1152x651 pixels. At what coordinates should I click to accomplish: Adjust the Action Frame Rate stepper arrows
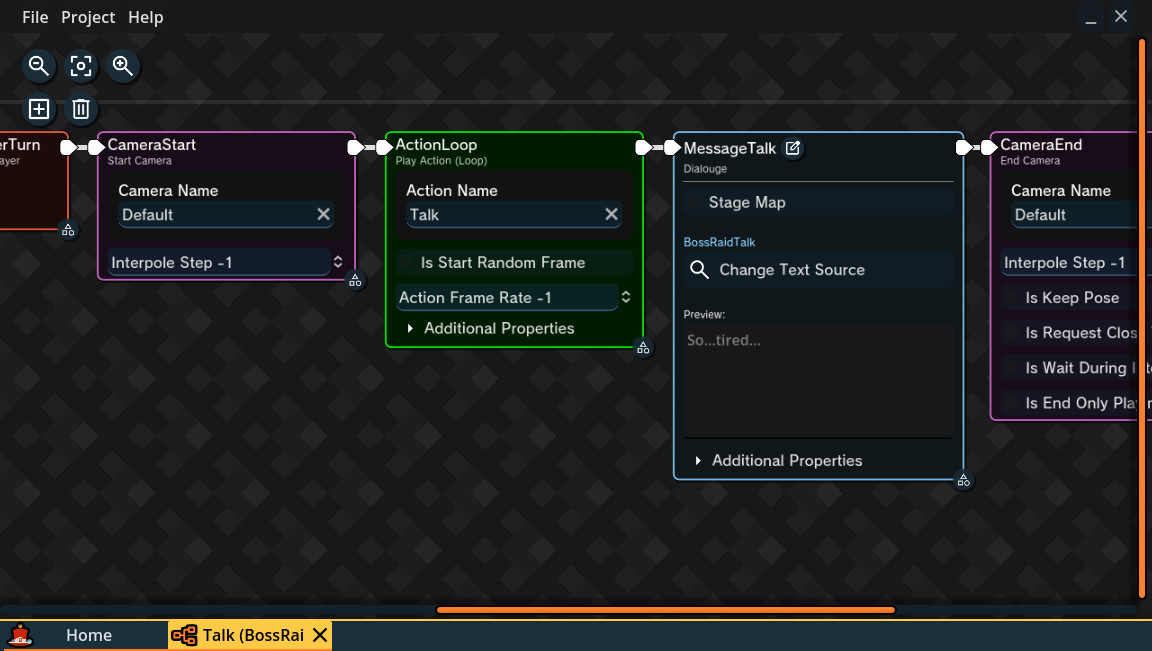pos(626,297)
